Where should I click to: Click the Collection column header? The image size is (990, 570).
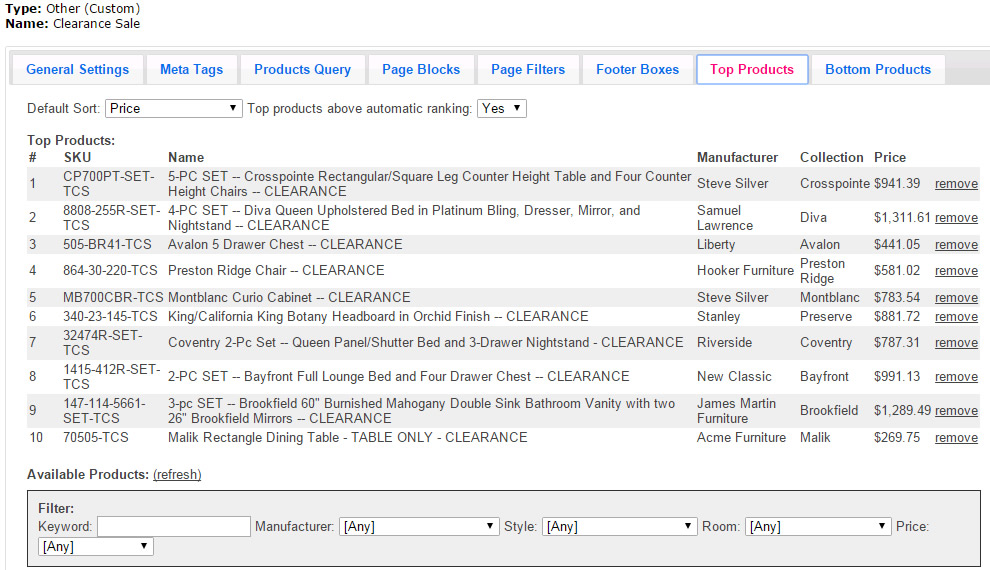tap(832, 158)
